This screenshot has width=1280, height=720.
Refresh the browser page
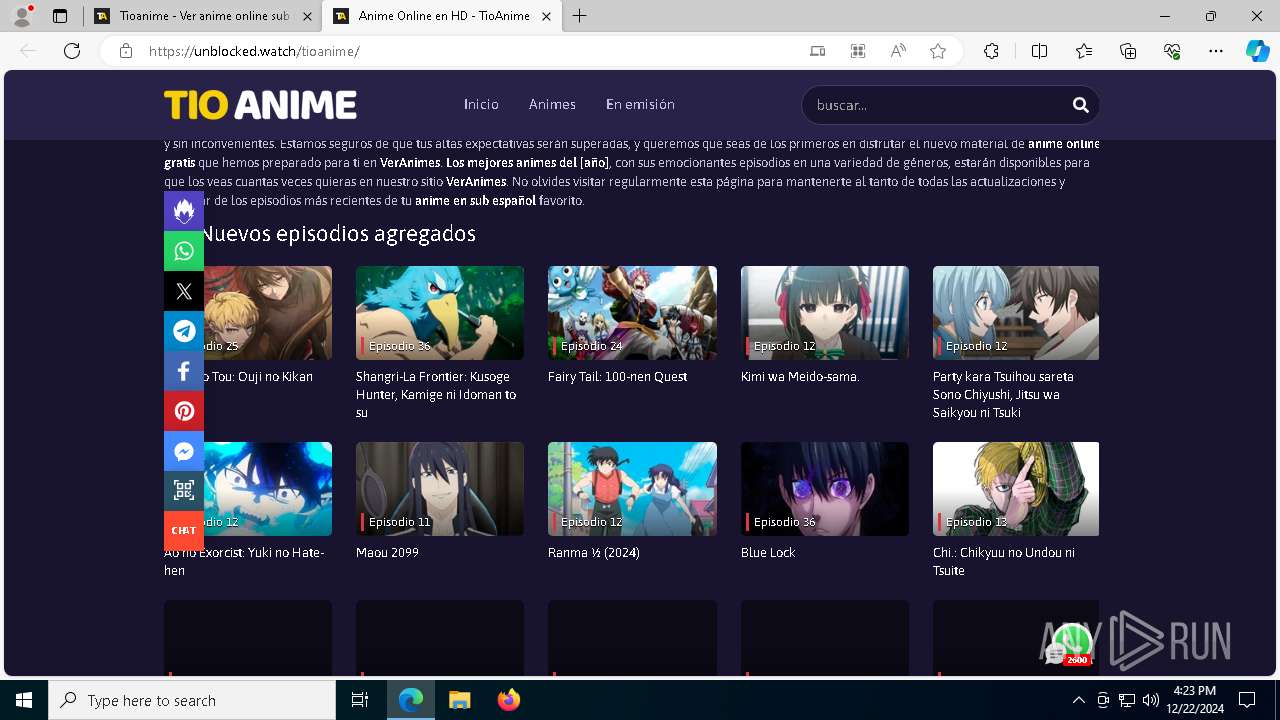tap(72, 51)
